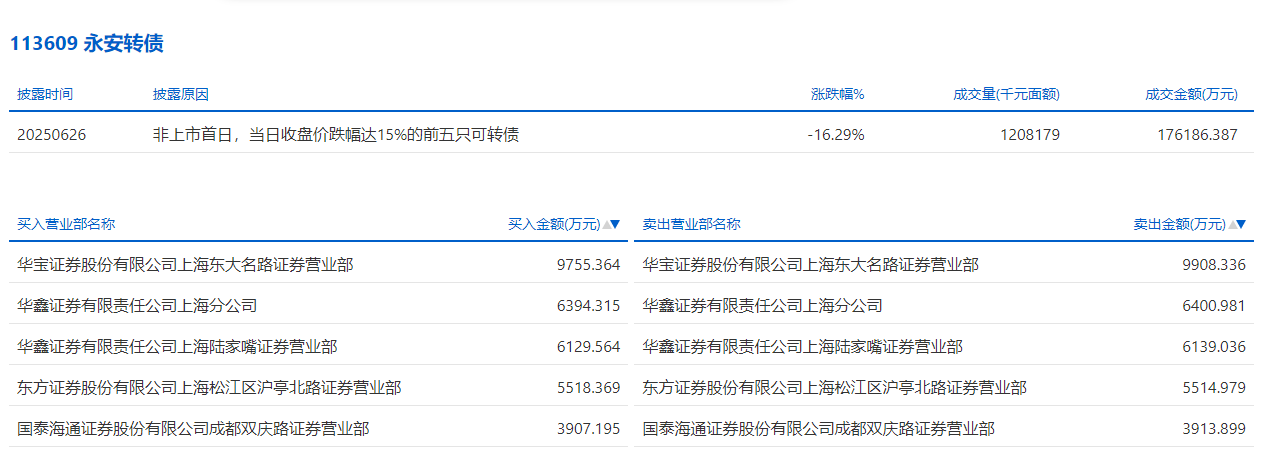Select sell amount 6139.036
This screenshot has width=1264, height=456.
1214,346
